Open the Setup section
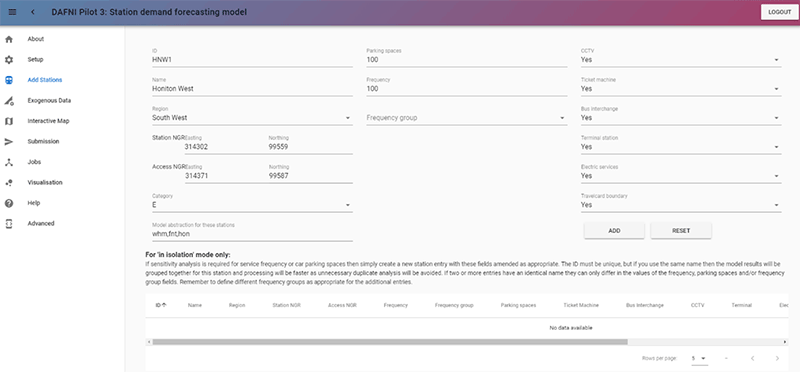Screen dimensions: 800x372 click(35, 60)
